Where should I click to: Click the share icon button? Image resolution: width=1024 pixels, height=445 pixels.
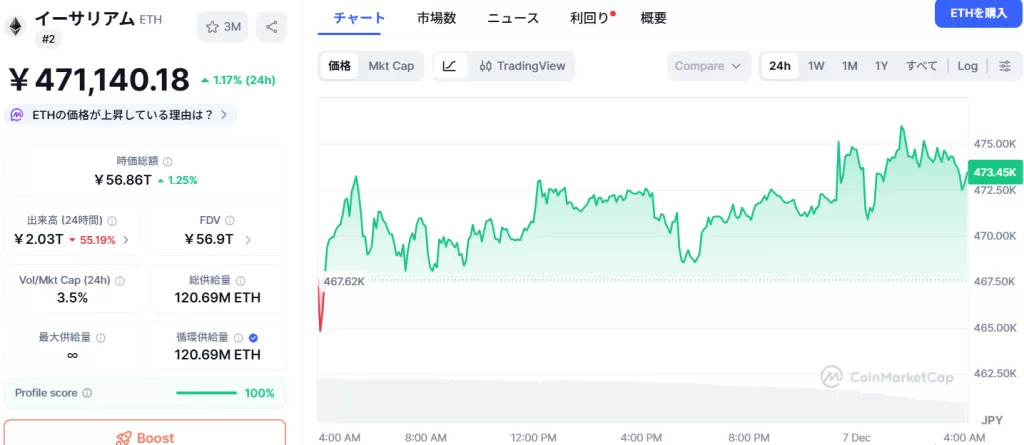click(x=271, y=27)
